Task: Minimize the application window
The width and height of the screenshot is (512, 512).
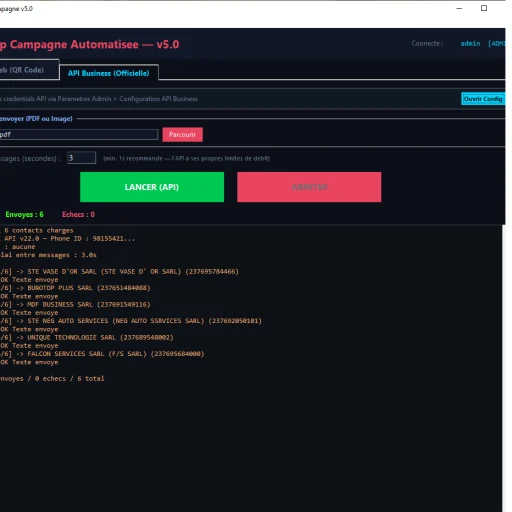Action: 459,8
